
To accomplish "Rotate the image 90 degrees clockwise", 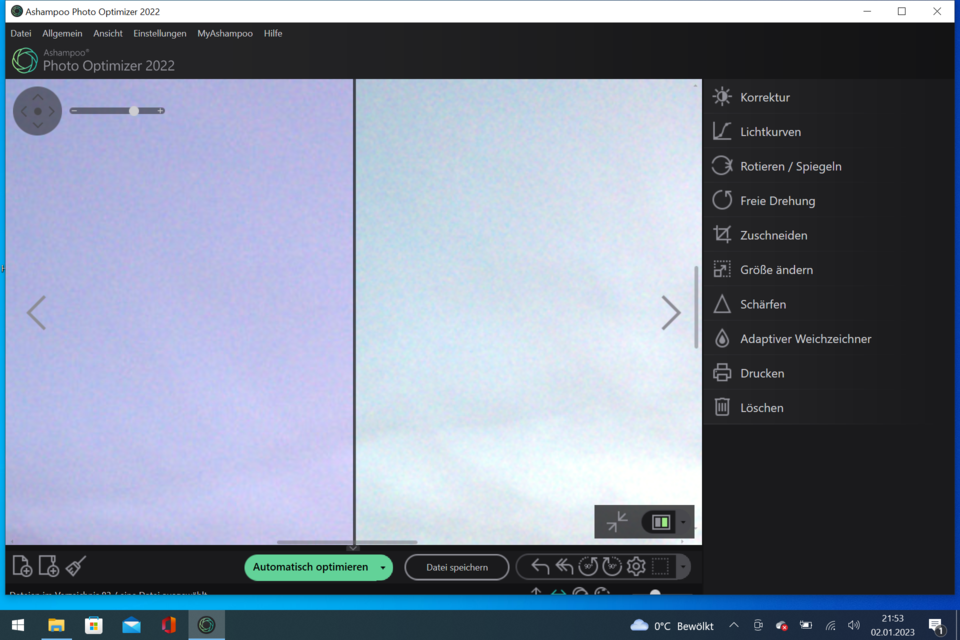I will (x=612, y=567).
